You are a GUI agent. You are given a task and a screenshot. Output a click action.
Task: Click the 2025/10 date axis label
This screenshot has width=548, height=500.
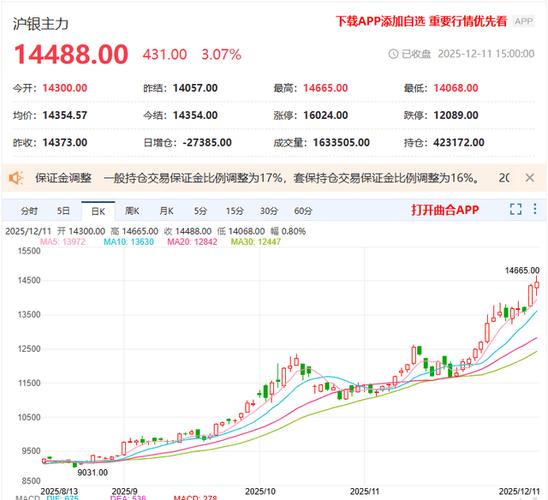pos(260,492)
